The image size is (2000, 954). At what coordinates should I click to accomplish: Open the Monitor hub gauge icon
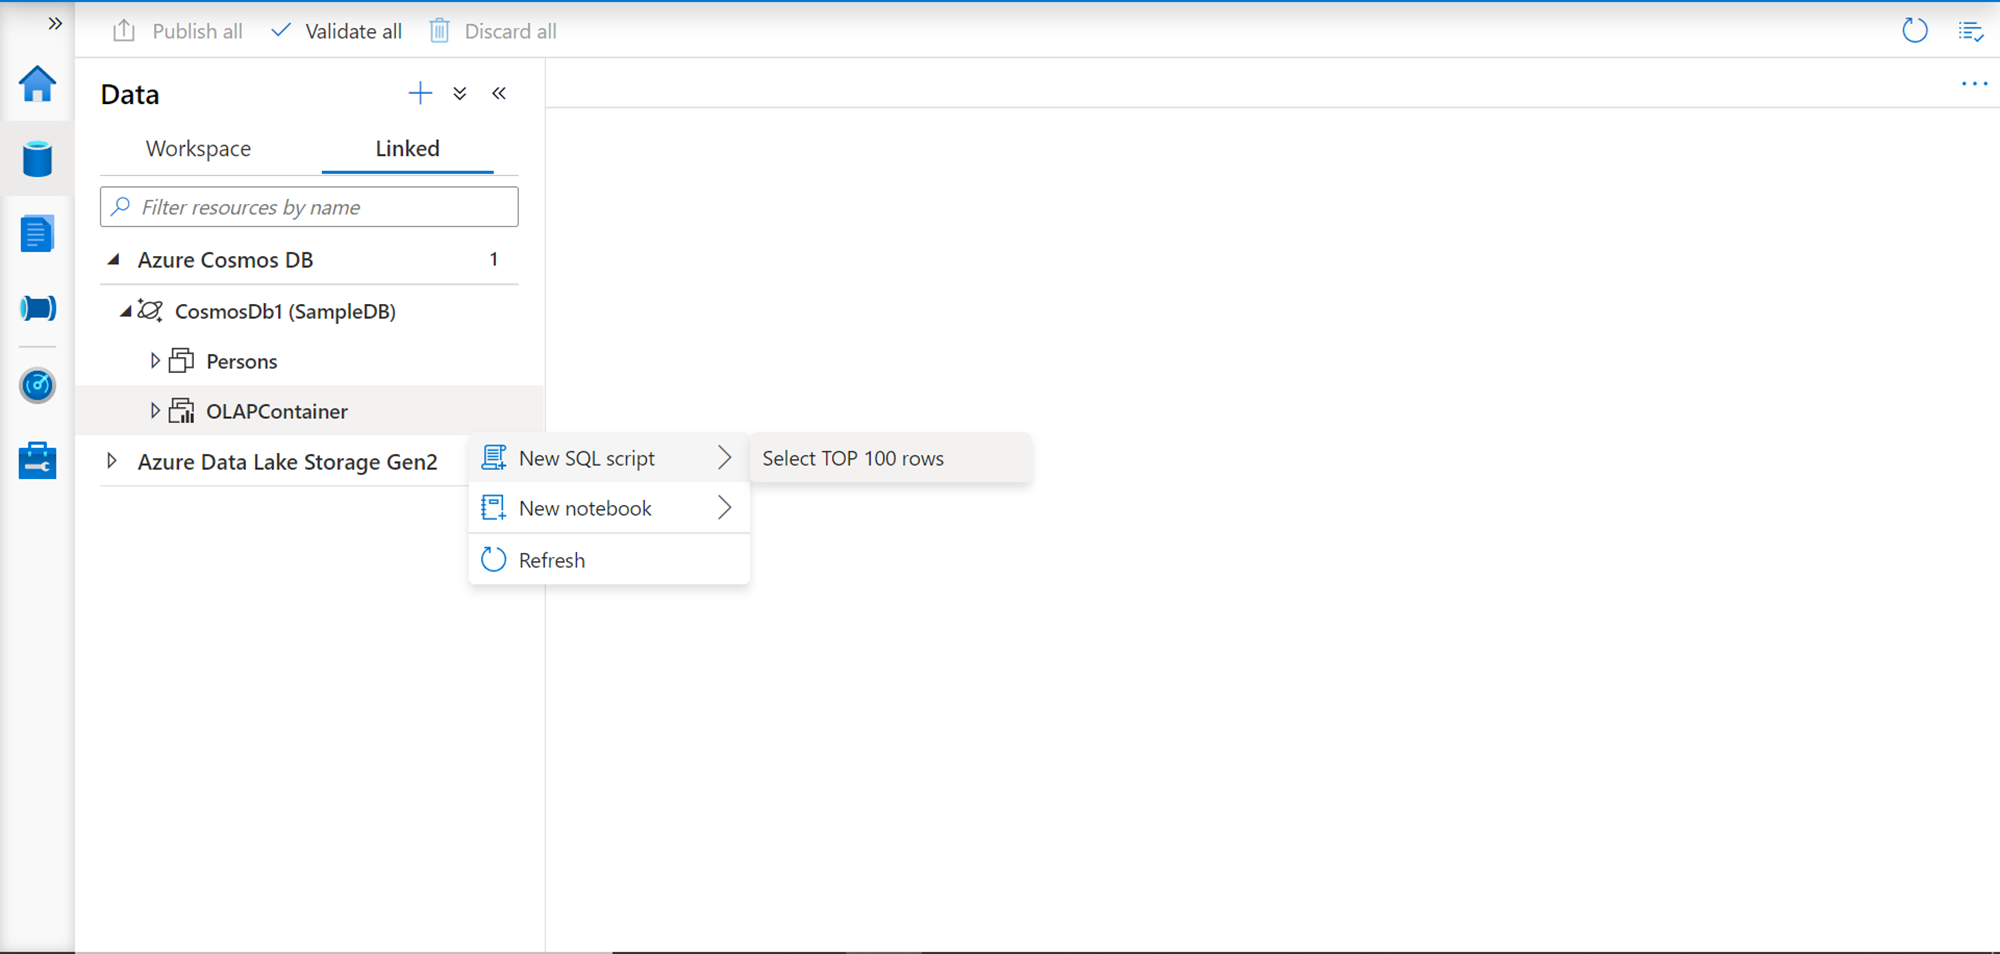tap(37, 385)
